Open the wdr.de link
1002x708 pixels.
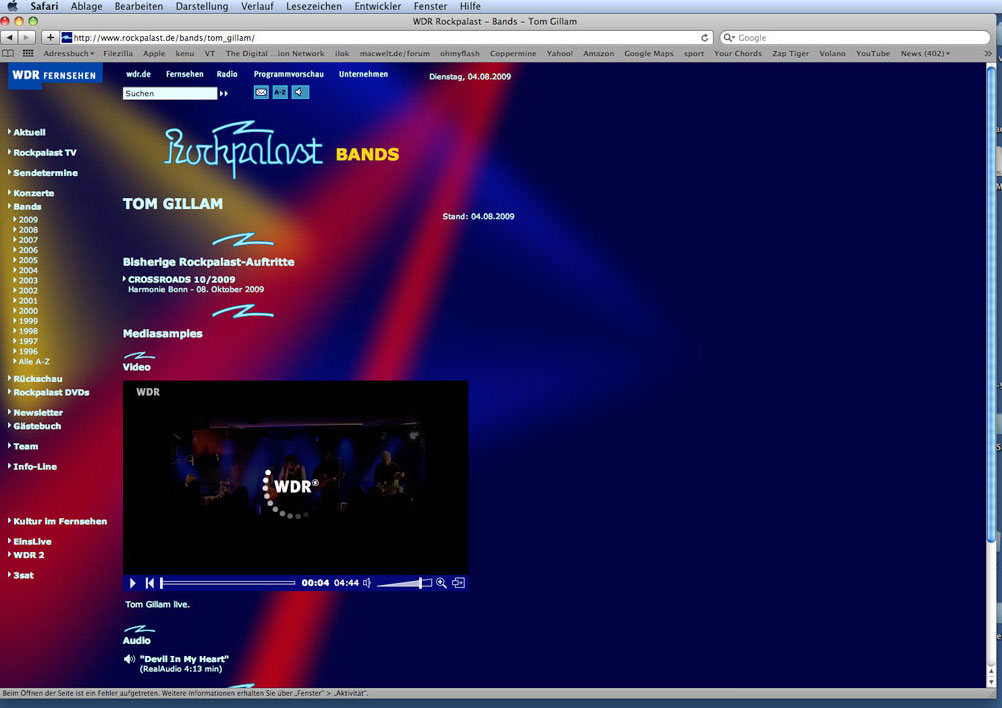pyautogui.click(x=138, y=74)
